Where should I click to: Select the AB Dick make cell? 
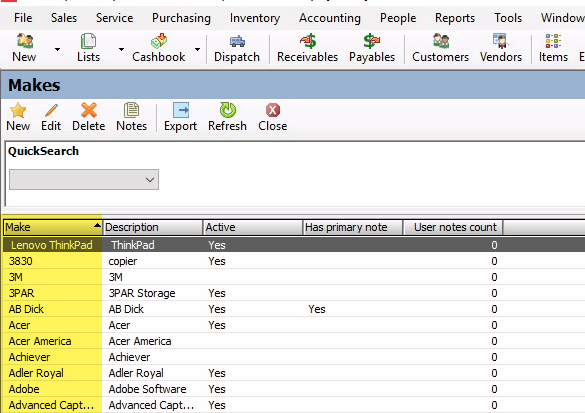click(x=53, y=309)
